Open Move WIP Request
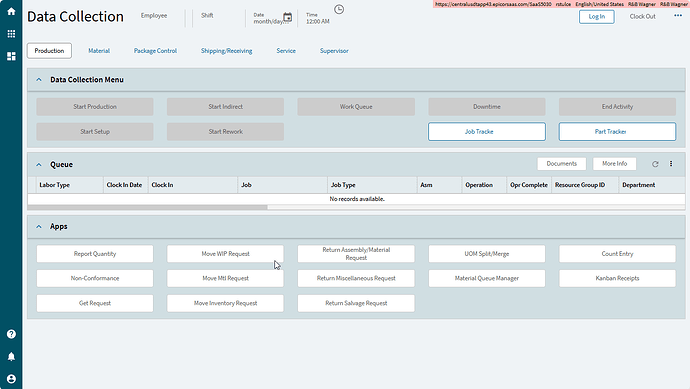Screen dimensions: 690x389 [225, 254]
